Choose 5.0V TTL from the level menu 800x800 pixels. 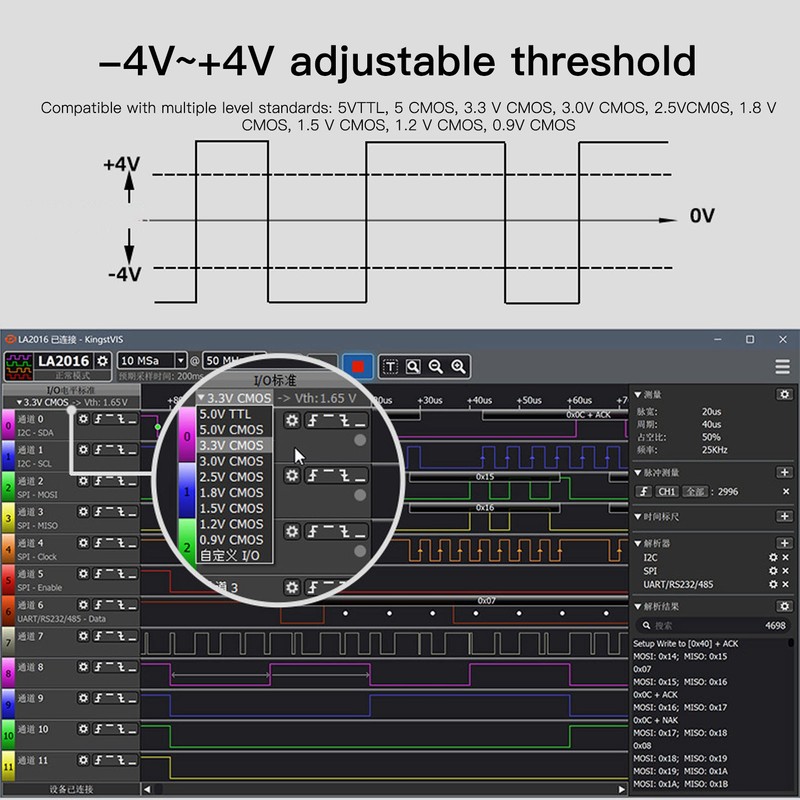coord(223,414)
